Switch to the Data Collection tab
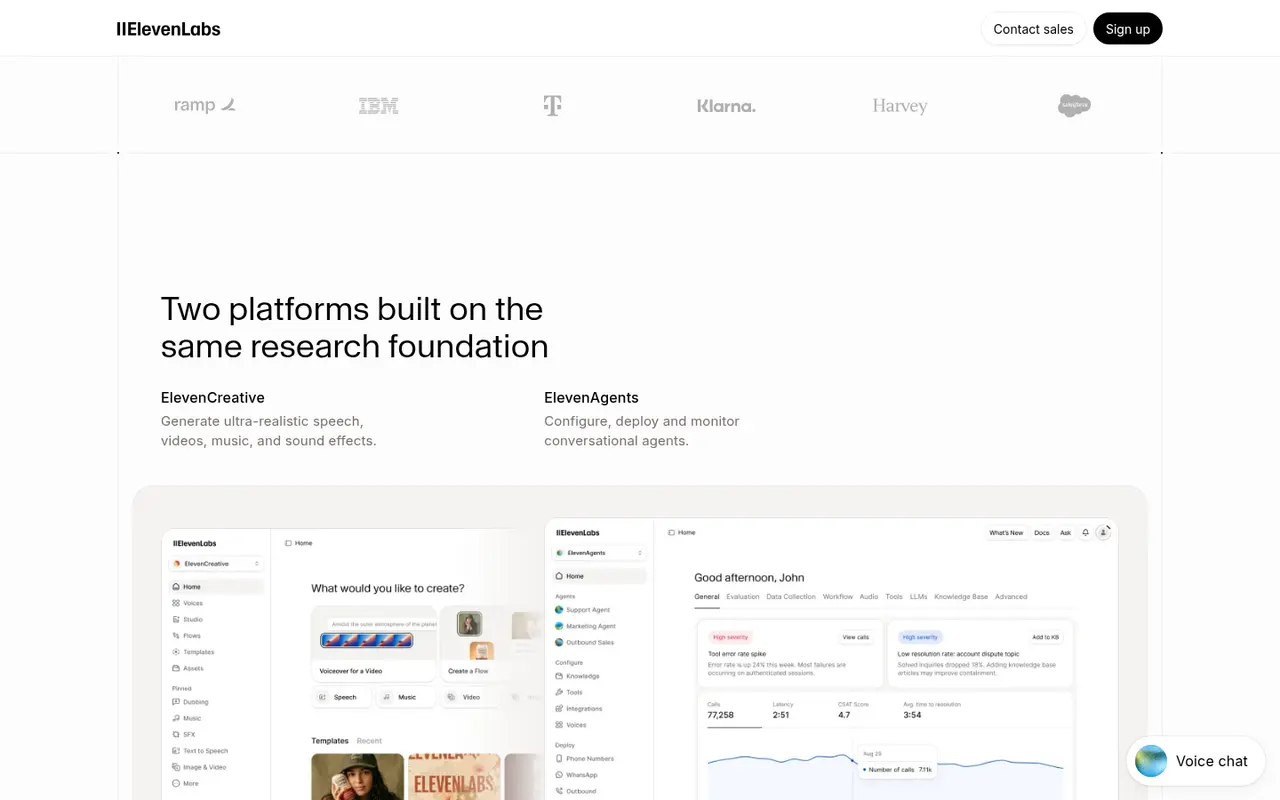1280x800 pixels. tap(791, 597)
